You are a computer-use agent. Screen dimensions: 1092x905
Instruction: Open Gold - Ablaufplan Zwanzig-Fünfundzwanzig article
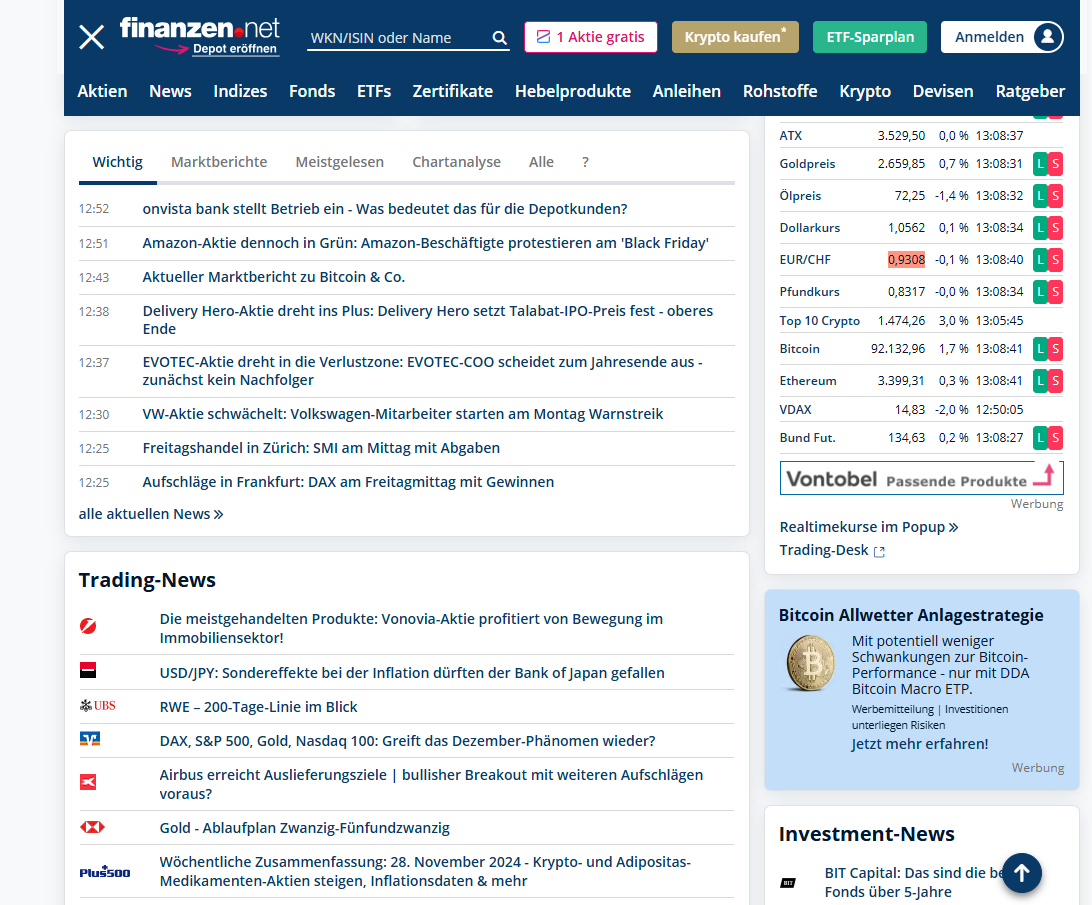[304, 828]
